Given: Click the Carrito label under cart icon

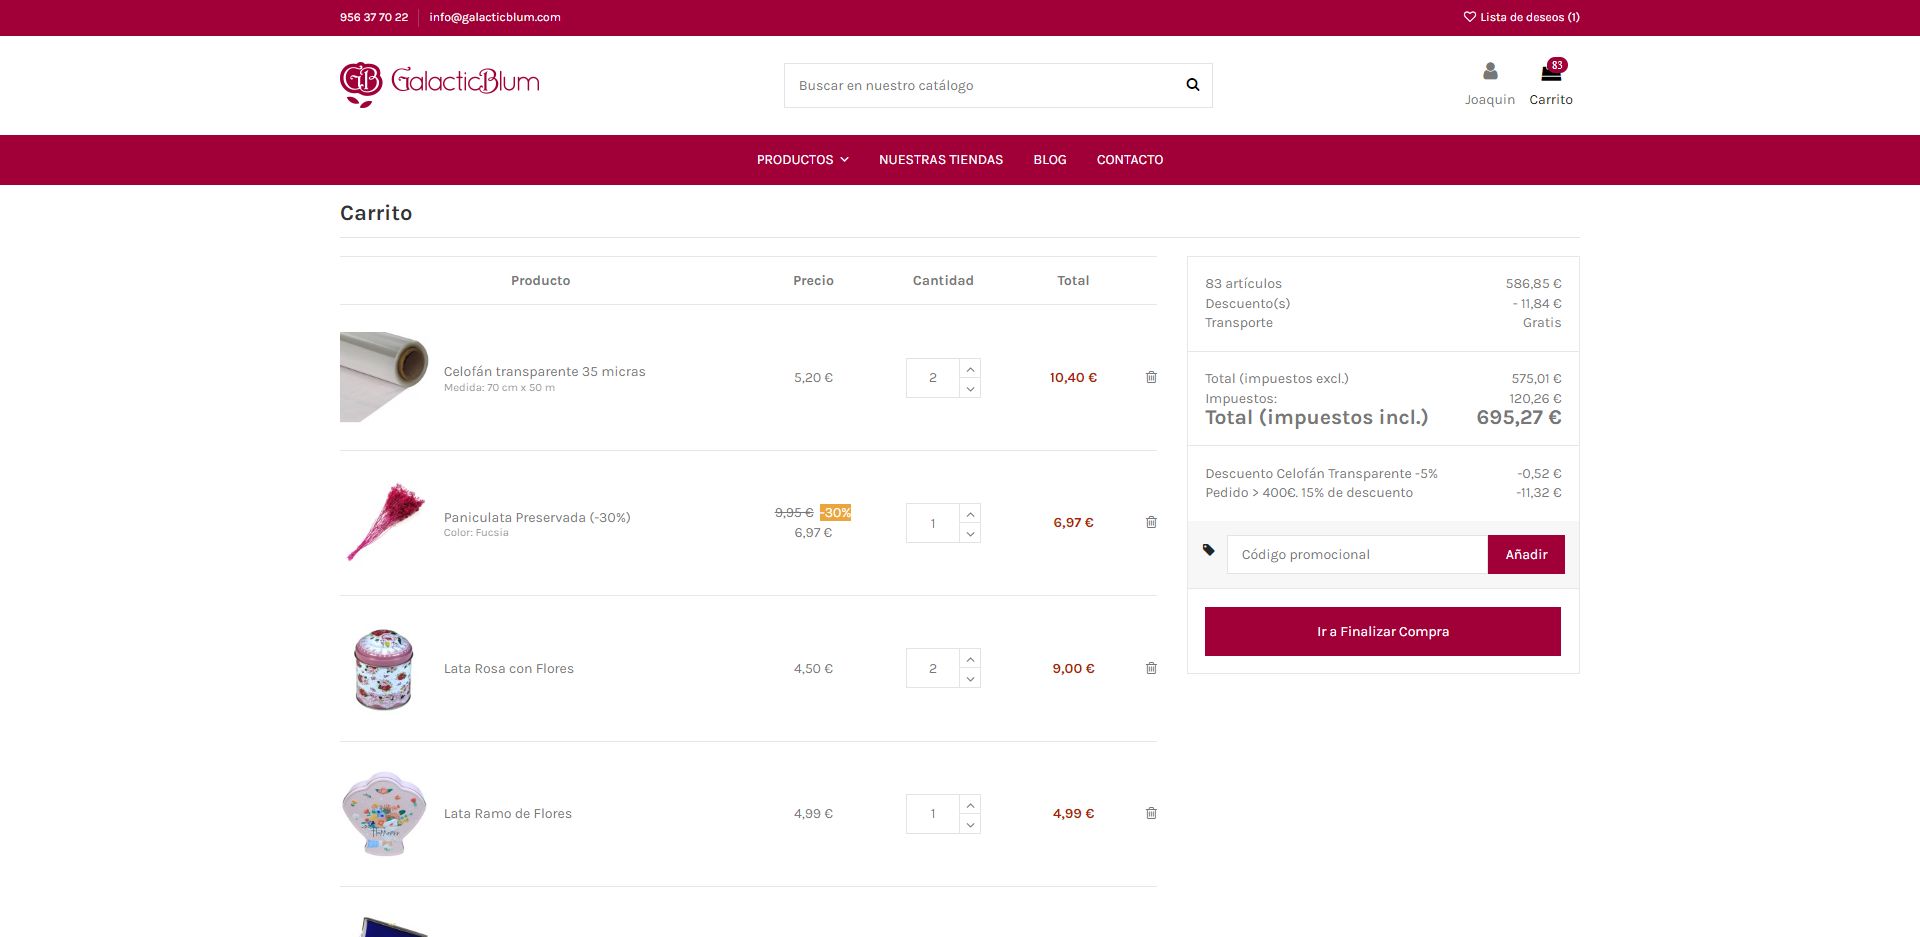Looking at the screenshot, I should tap(1551, 99).
